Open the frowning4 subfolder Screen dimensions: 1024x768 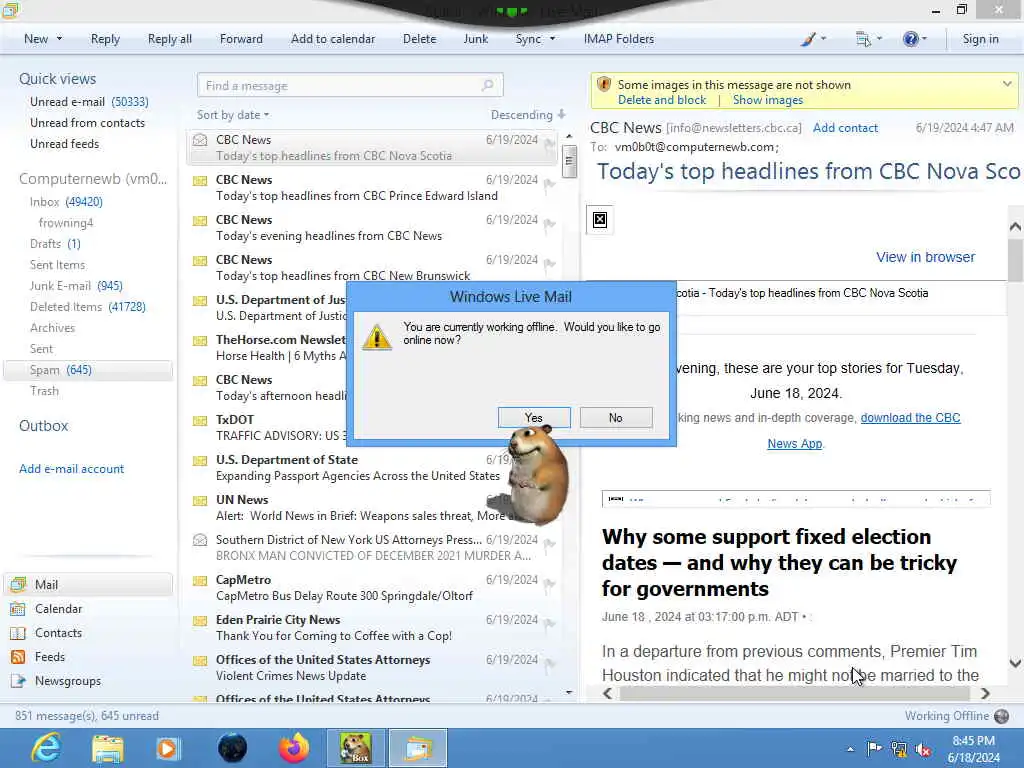(66, 223)
